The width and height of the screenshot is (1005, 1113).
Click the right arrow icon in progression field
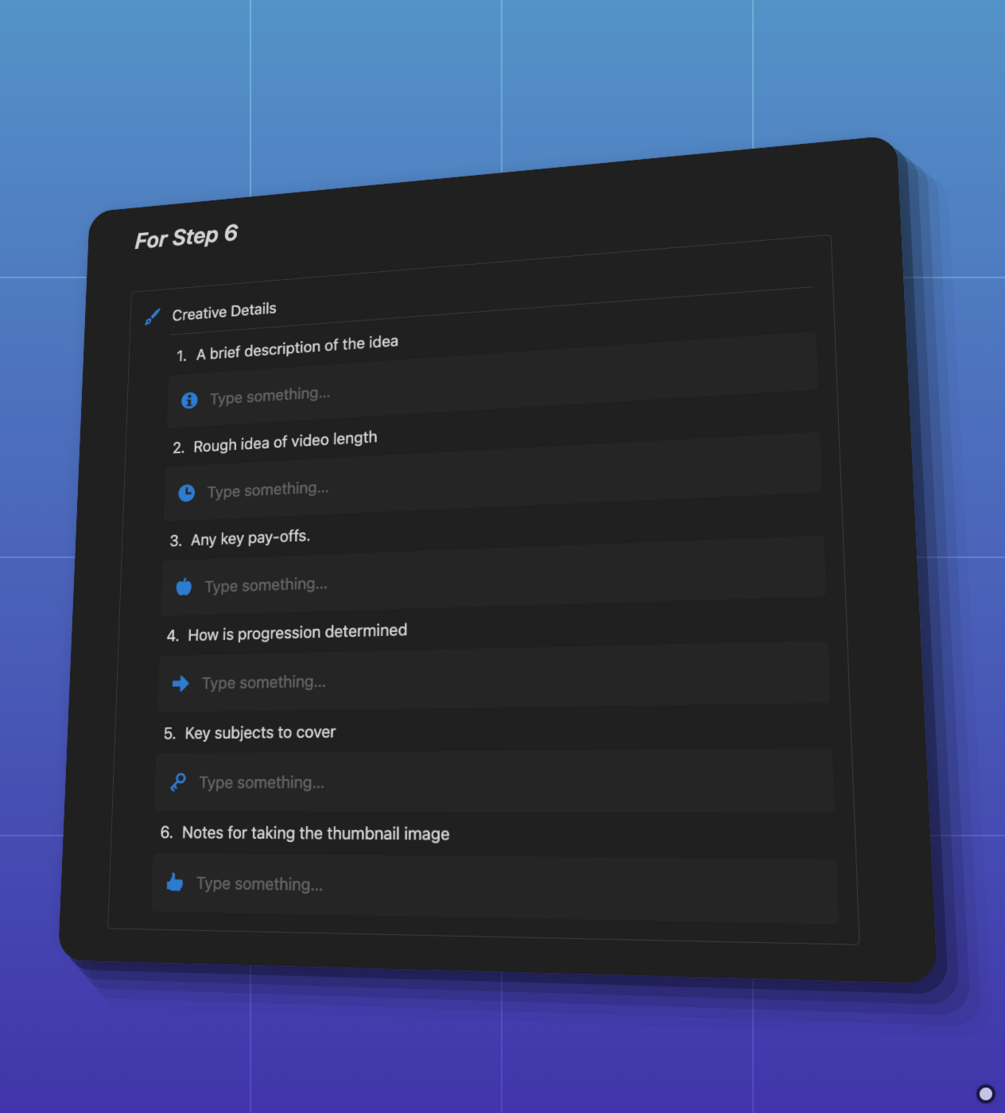180,683
